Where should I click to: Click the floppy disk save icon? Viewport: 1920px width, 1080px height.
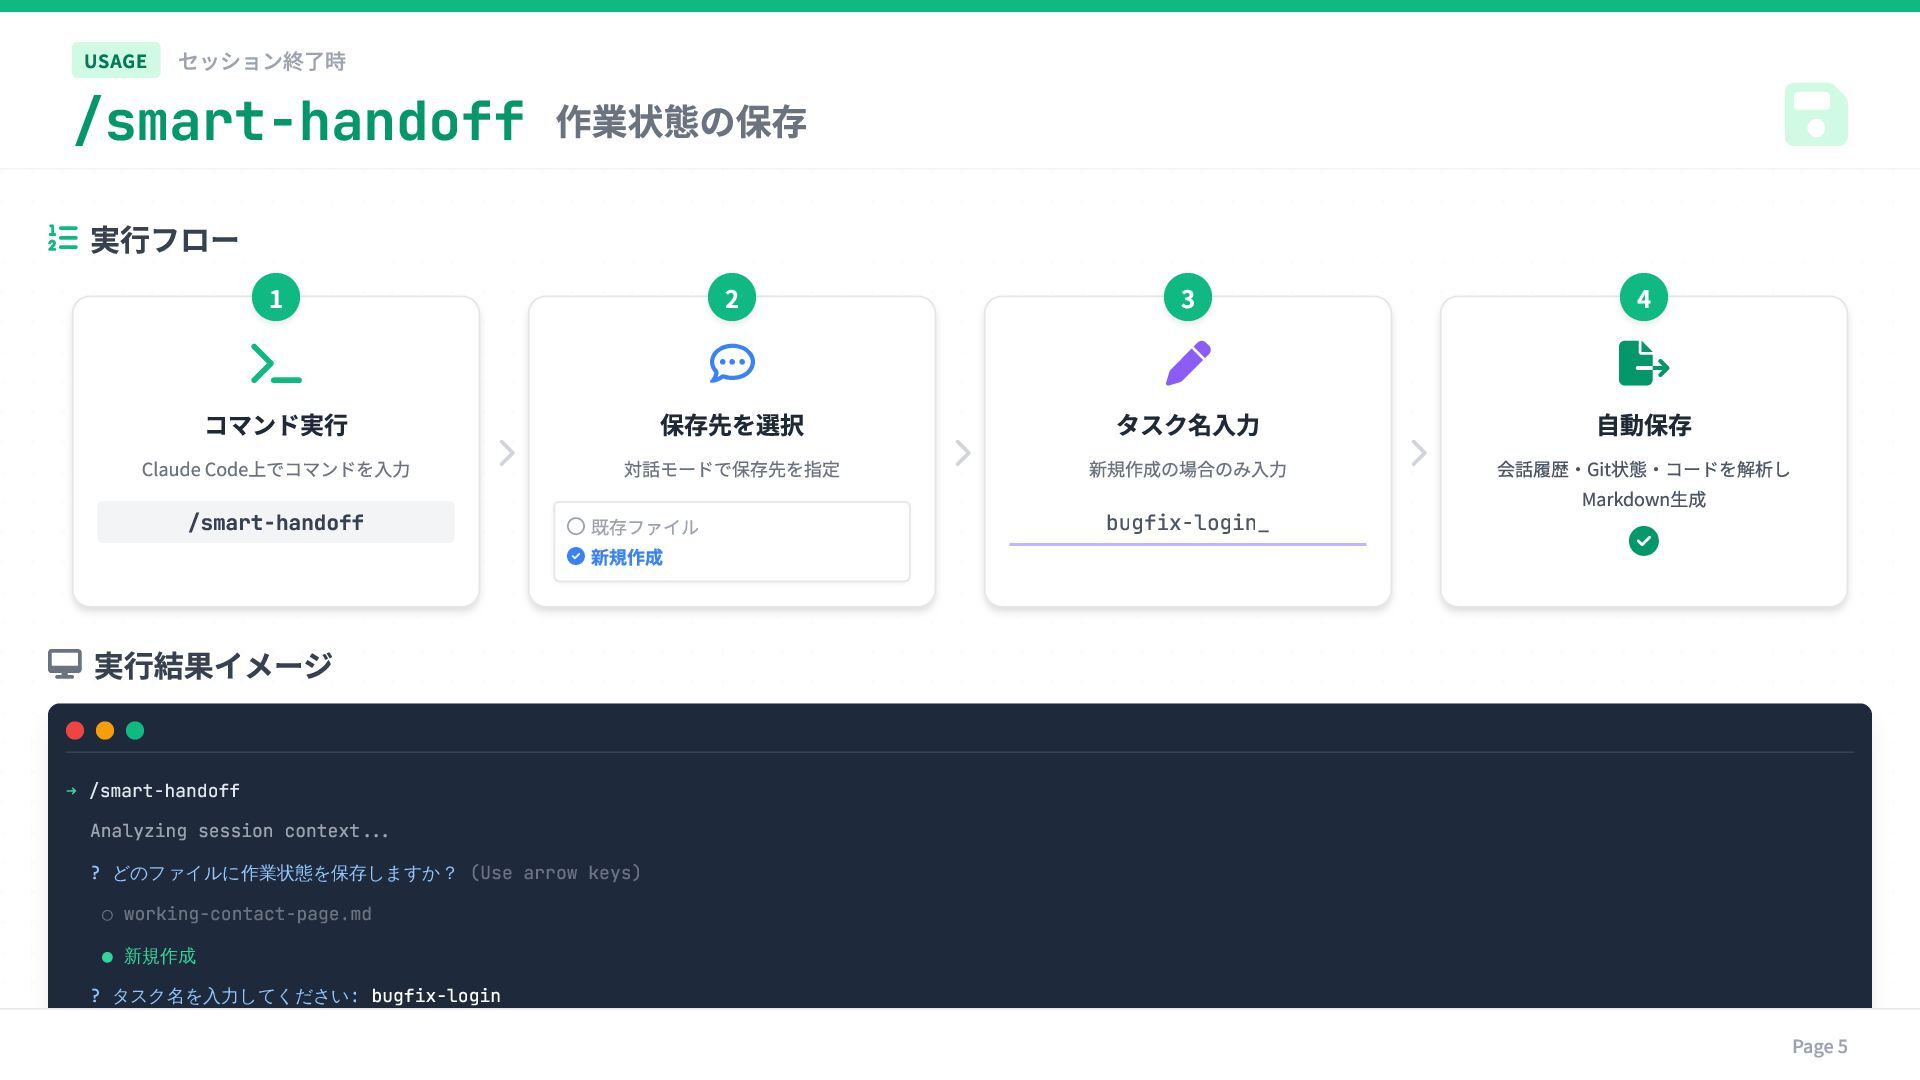pos(1815,115)
